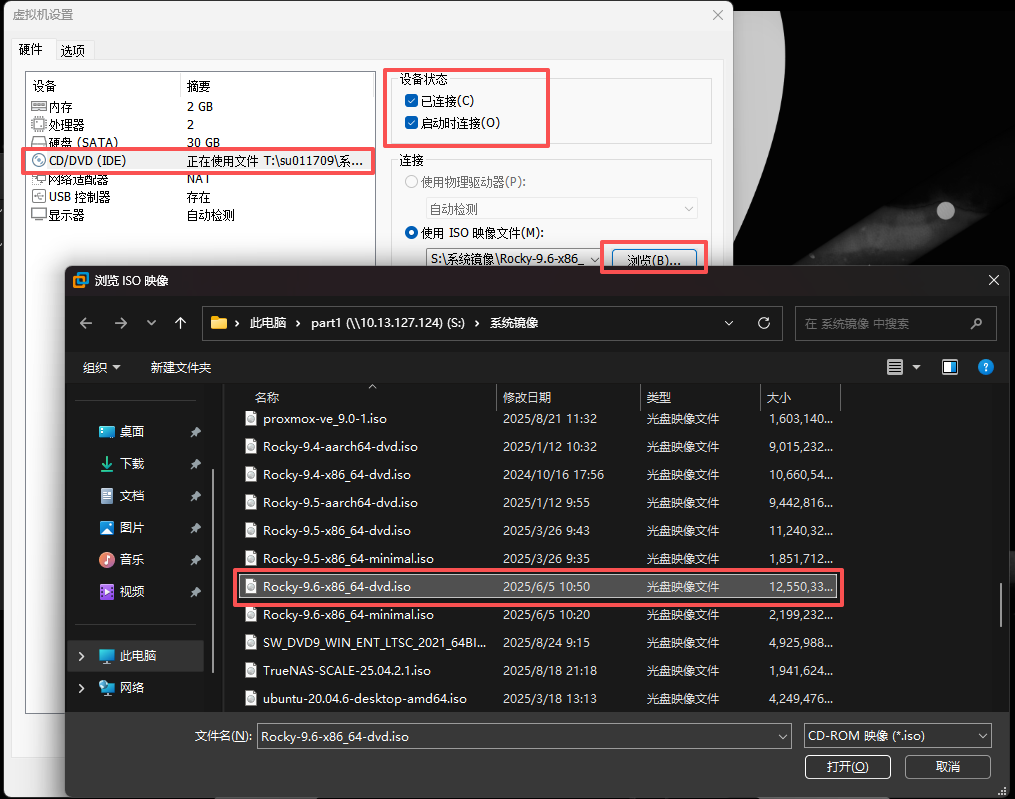Toggle the 启动时连接 checkbox
The width and height of the screenshot is (1015, 799).
411,123
